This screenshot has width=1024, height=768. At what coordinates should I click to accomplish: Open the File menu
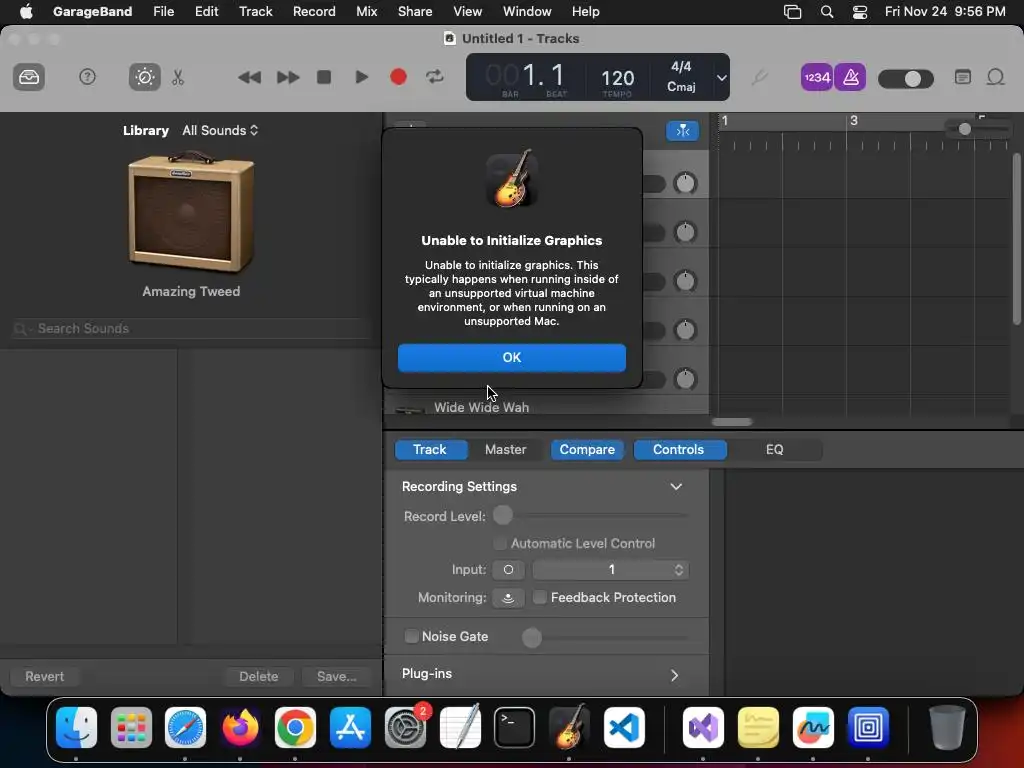coord(163,12)
